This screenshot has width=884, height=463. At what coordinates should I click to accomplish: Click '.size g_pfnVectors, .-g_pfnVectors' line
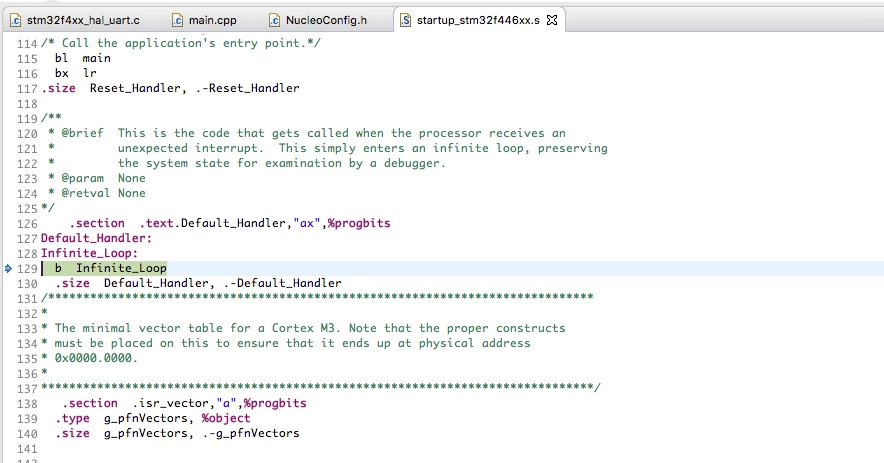(178, 434)
